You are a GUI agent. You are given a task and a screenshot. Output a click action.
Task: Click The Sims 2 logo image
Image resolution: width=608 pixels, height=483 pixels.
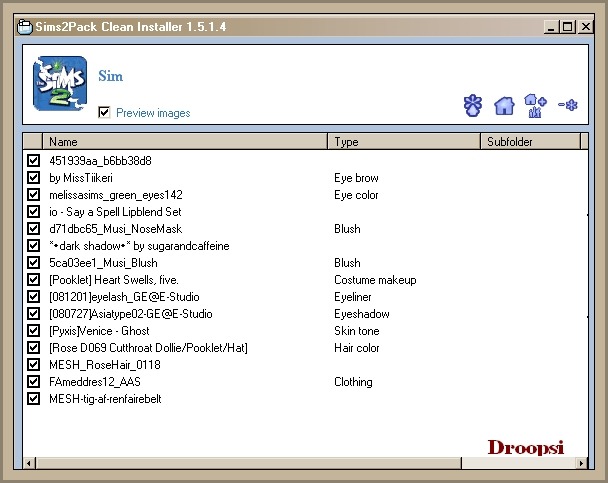click(60, 84)
